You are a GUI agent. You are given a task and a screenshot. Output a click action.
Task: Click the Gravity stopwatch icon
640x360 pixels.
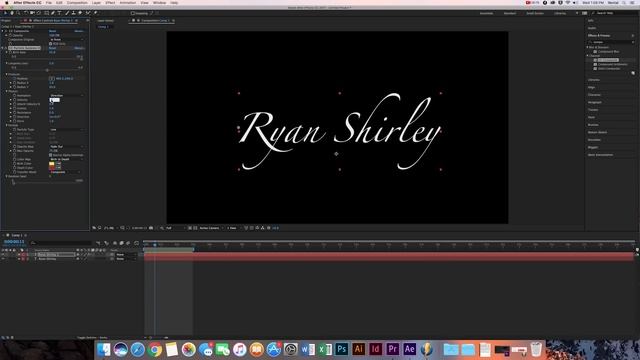click(x=15, y=108)
